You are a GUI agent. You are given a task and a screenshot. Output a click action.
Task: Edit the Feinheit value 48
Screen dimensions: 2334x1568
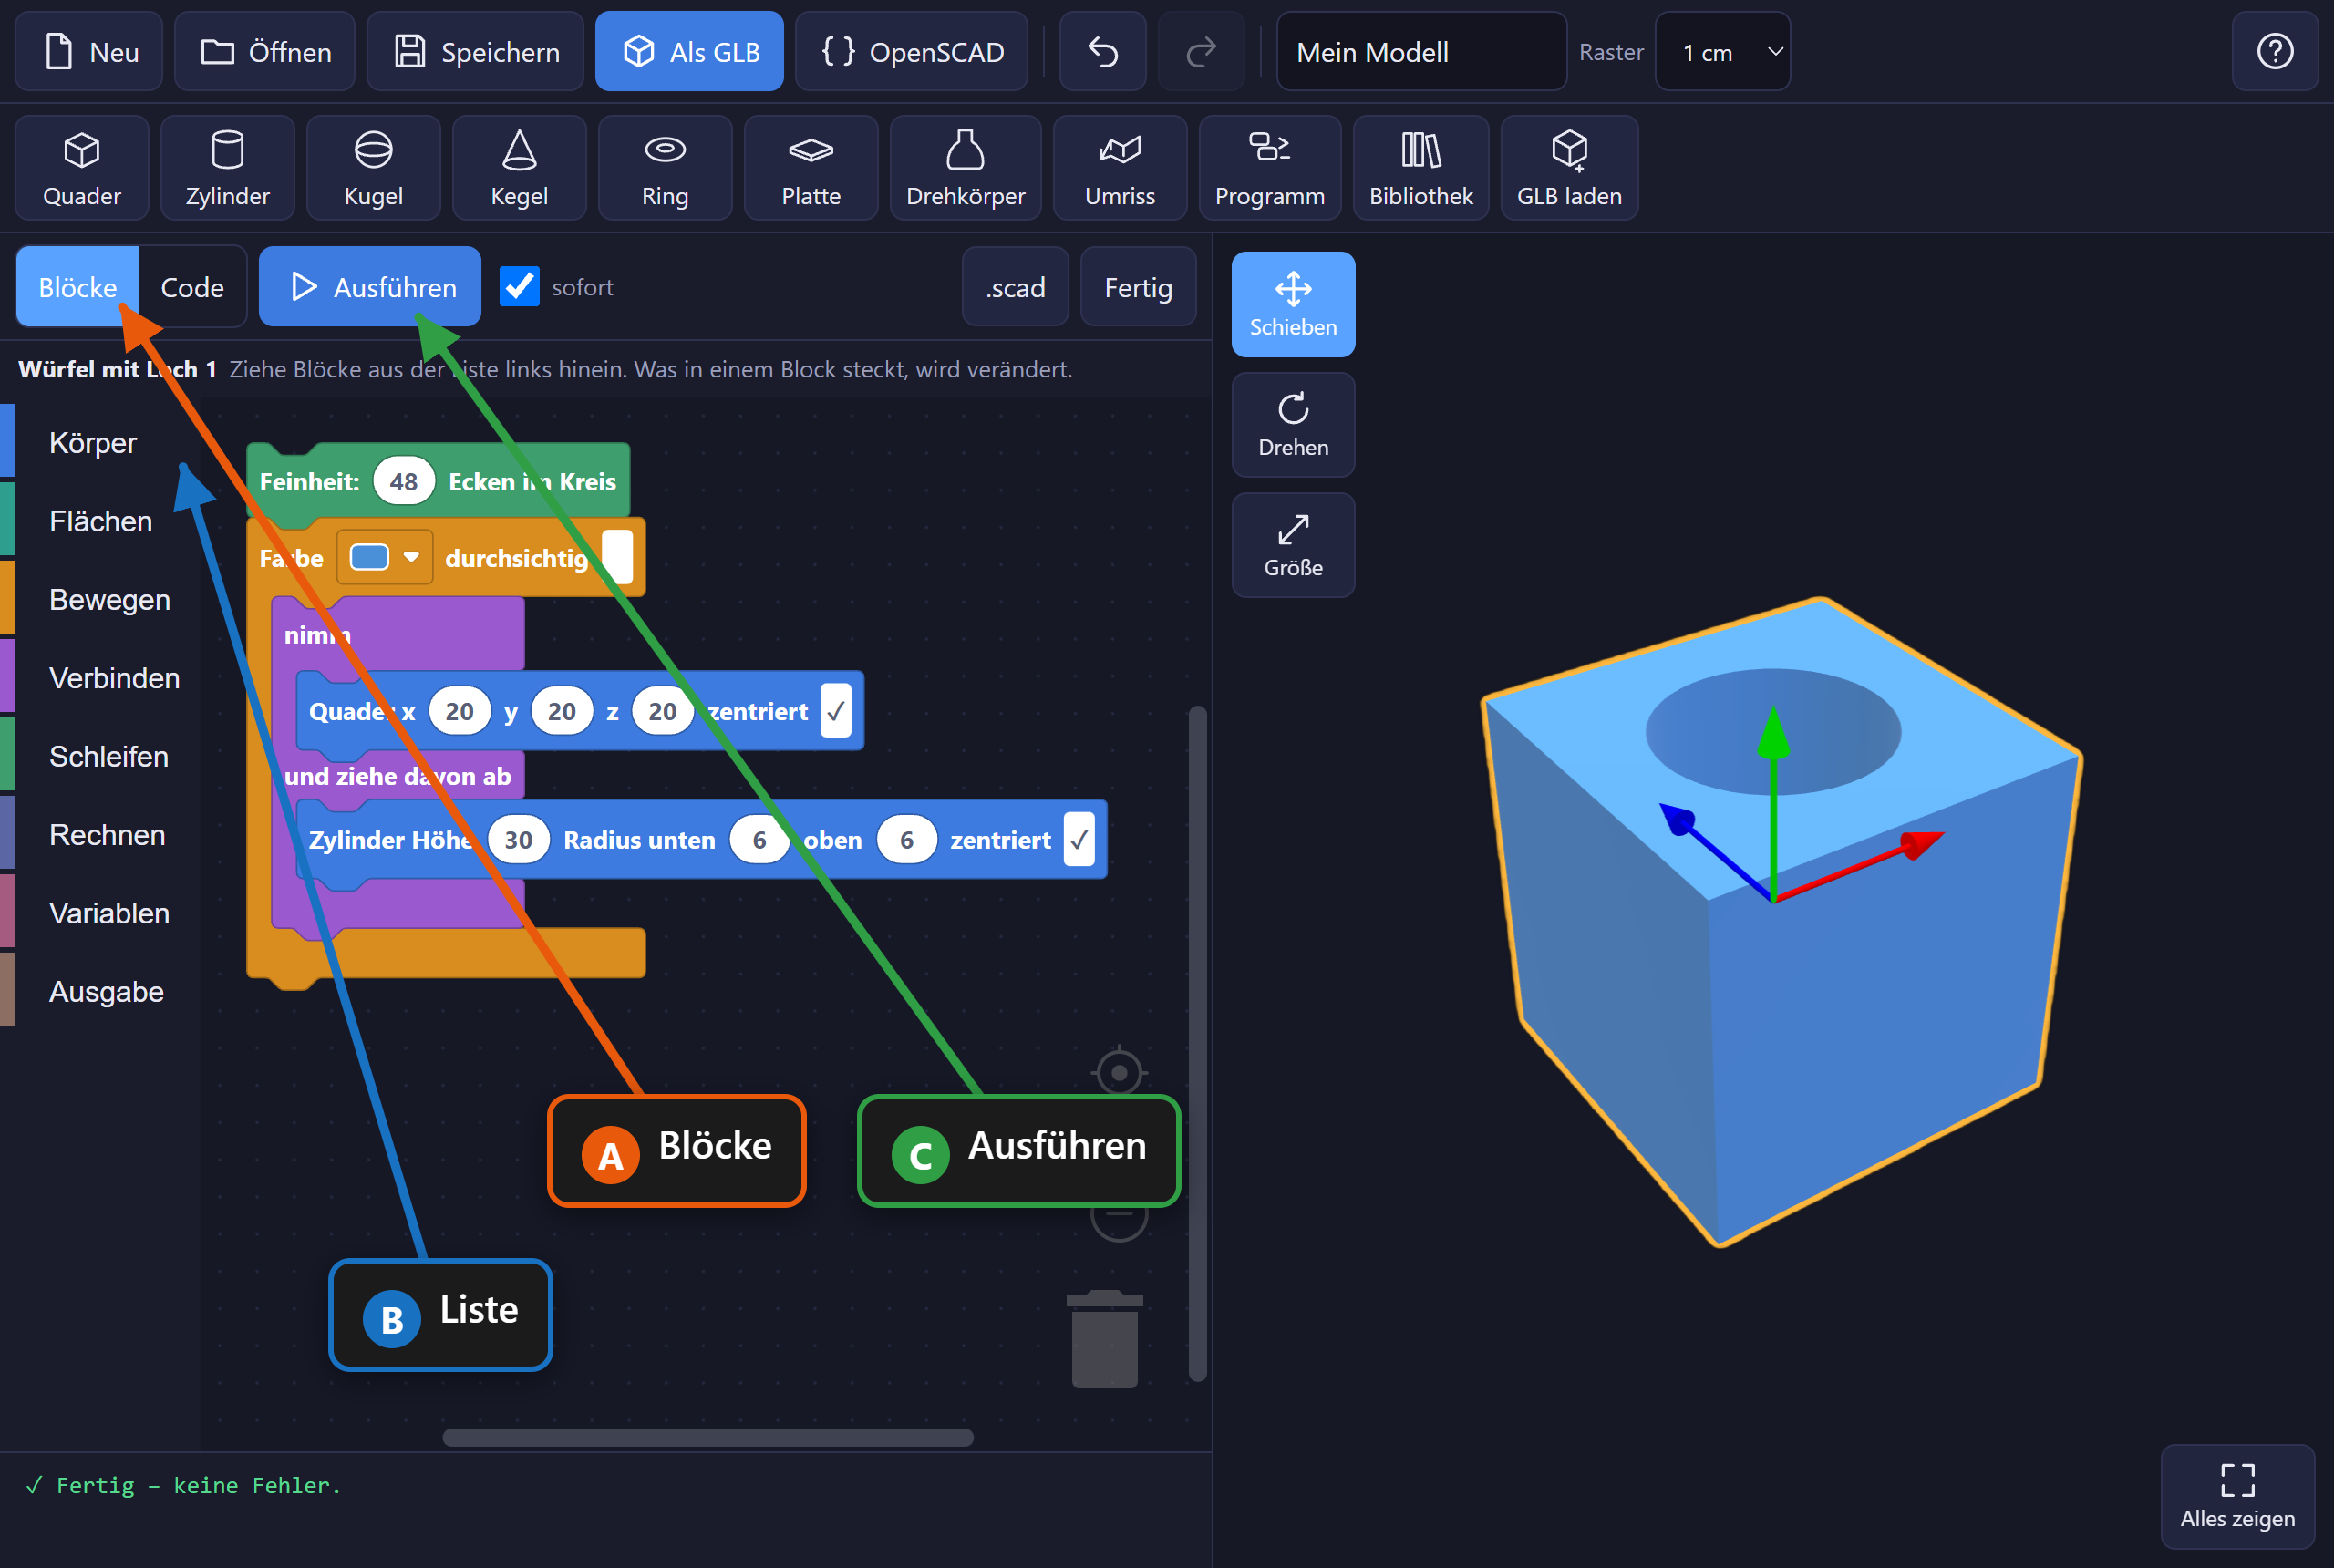click(404, 482)
